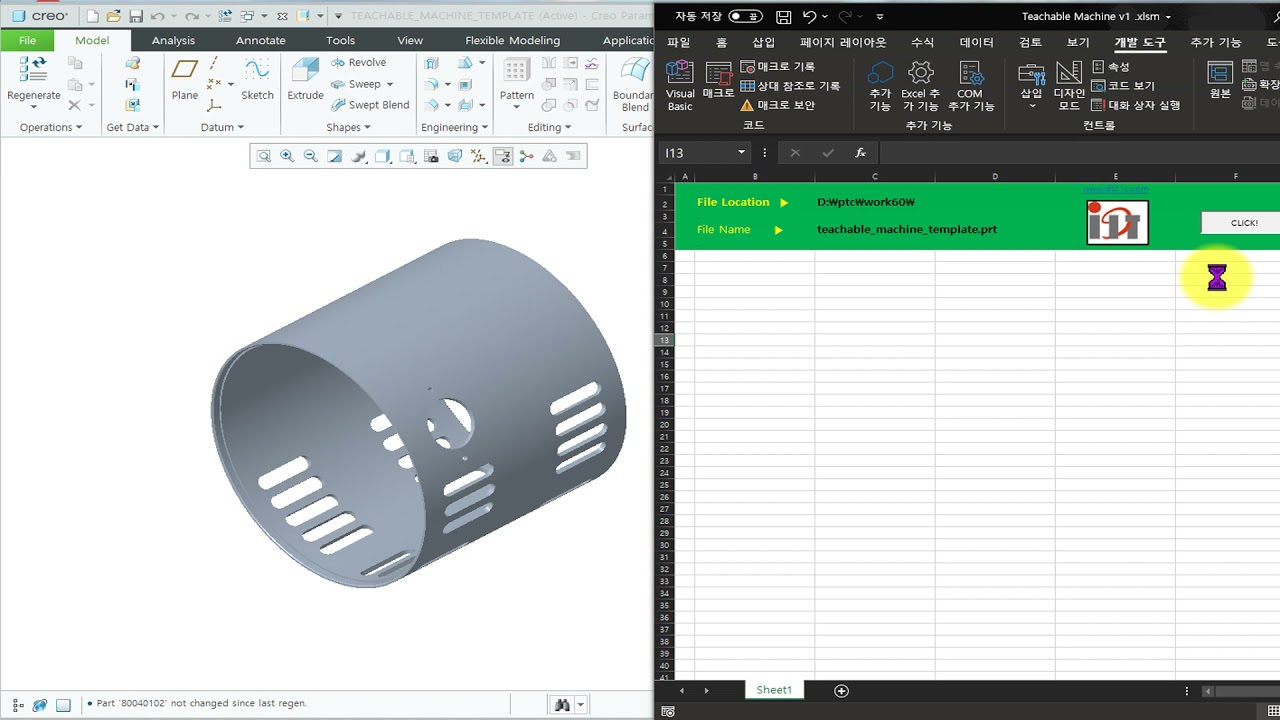Toggle AutoSave (자동 저장) switch
This screenshot has width=1280, height=720.
pos(745,17)
